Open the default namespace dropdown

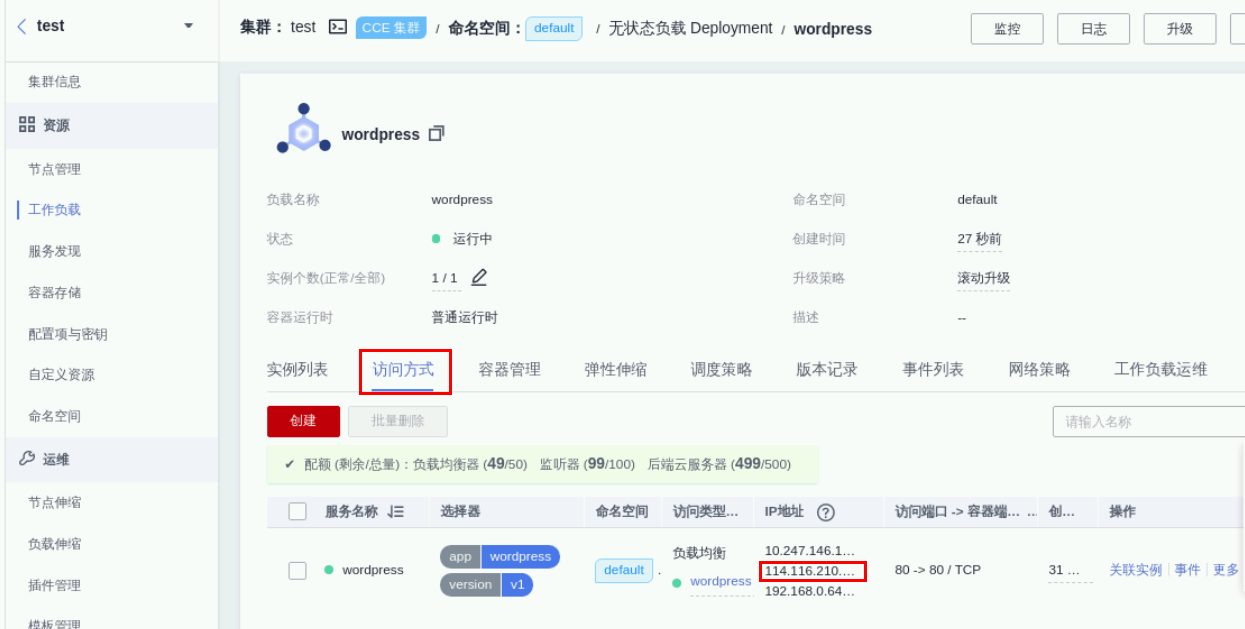coord(553,29)
